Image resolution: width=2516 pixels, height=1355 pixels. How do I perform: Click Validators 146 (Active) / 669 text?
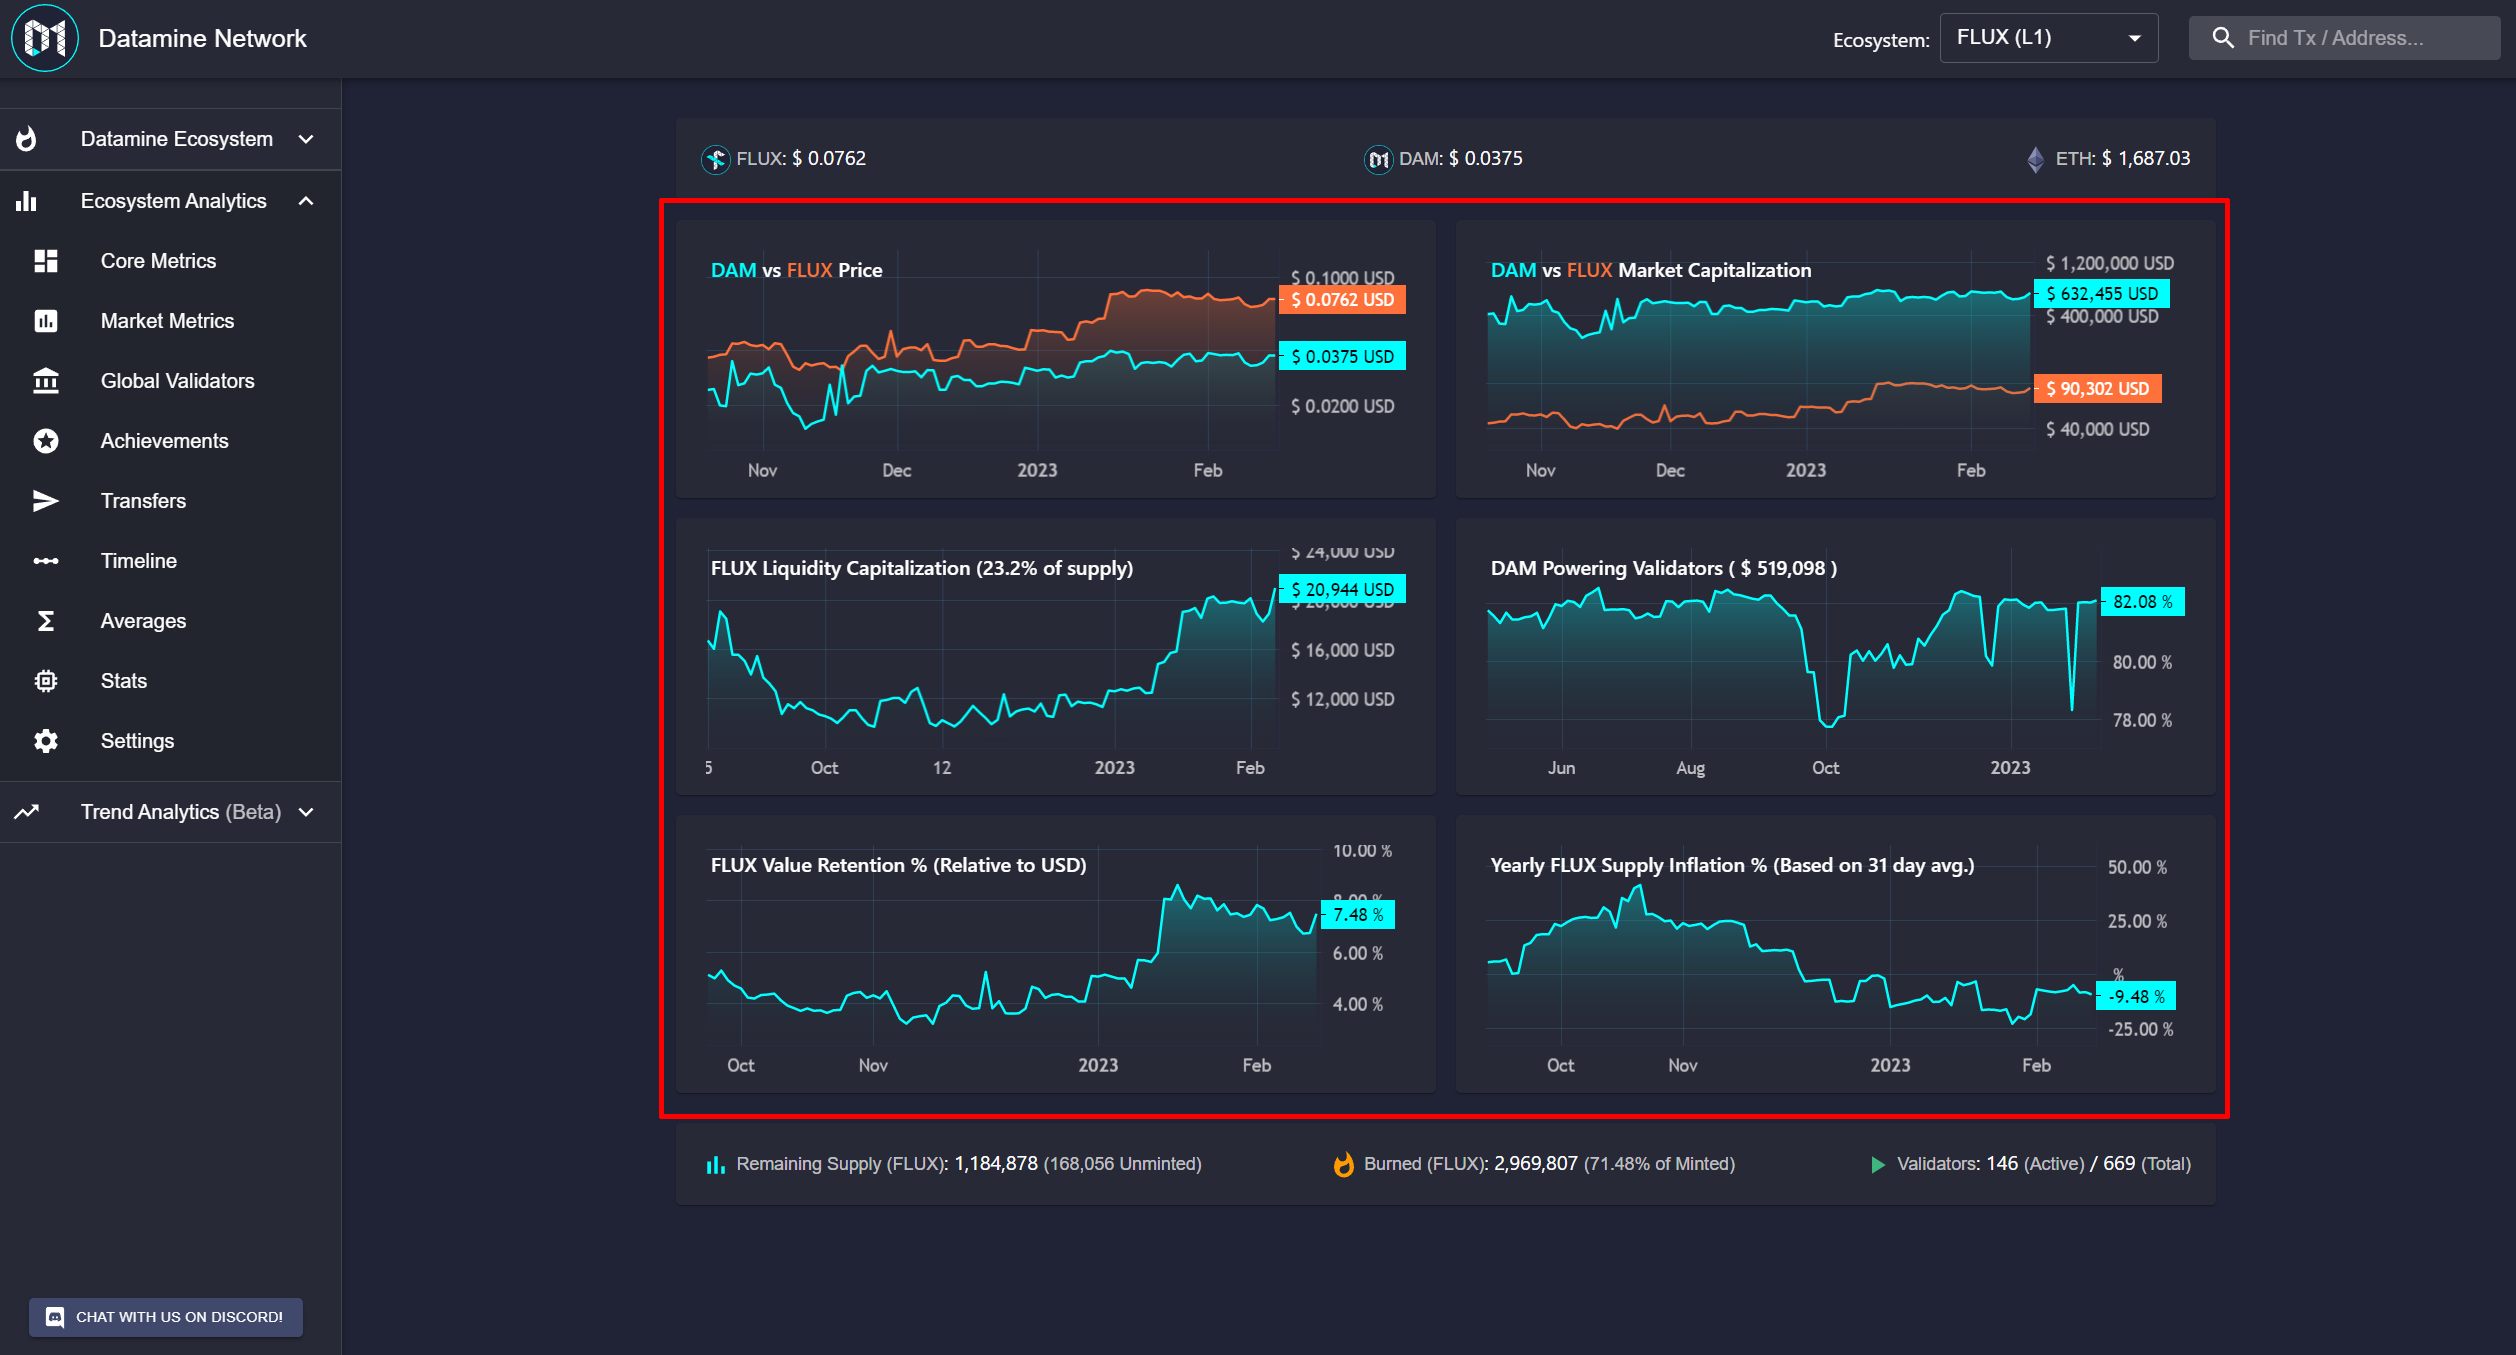(x=2044, y=1164)
